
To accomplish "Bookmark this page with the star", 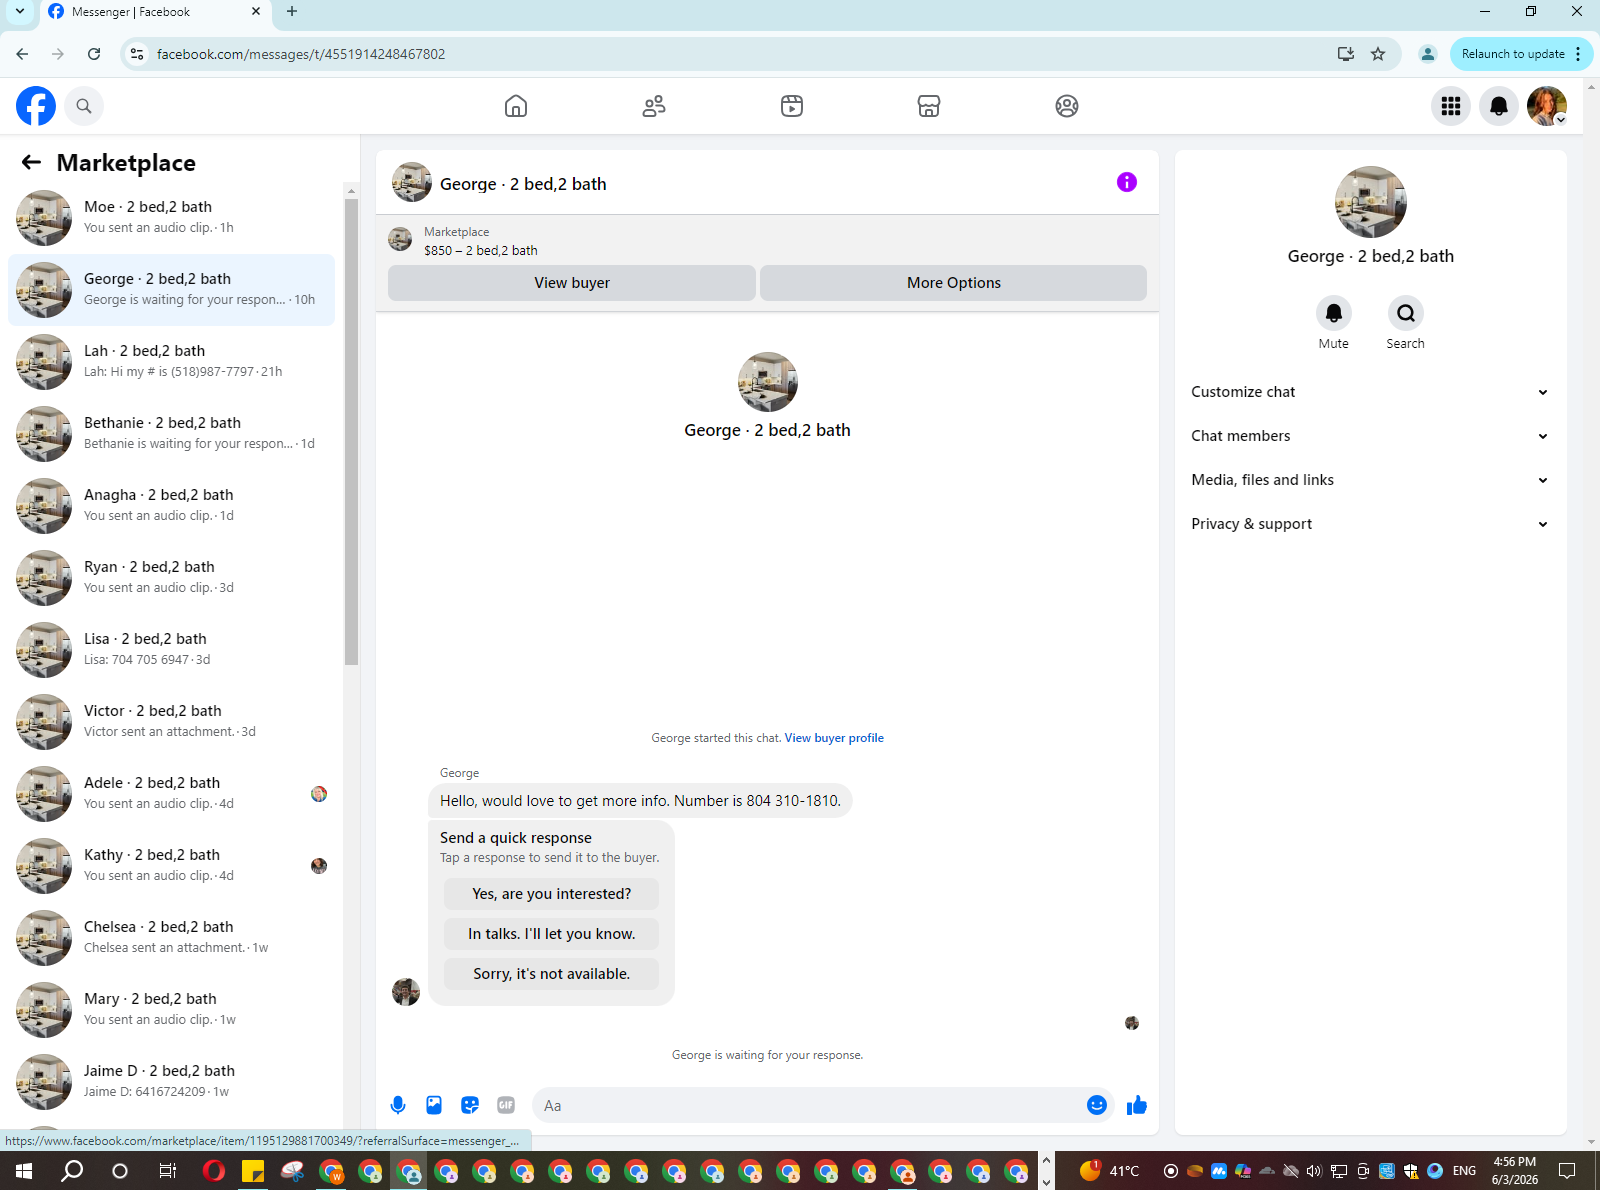I will [1378, 54].
